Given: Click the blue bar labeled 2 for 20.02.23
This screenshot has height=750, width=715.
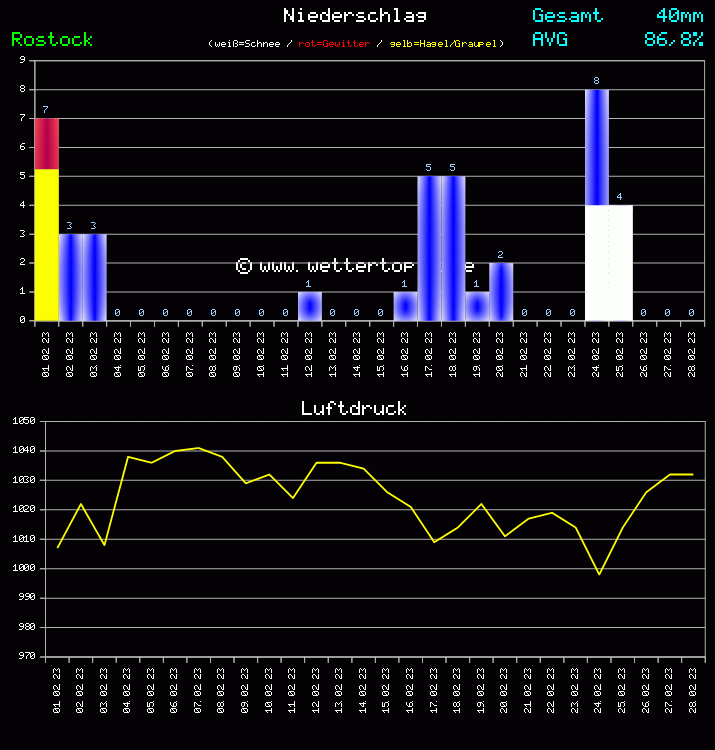Looking at the screenshot, I should [x=501, y=291].
